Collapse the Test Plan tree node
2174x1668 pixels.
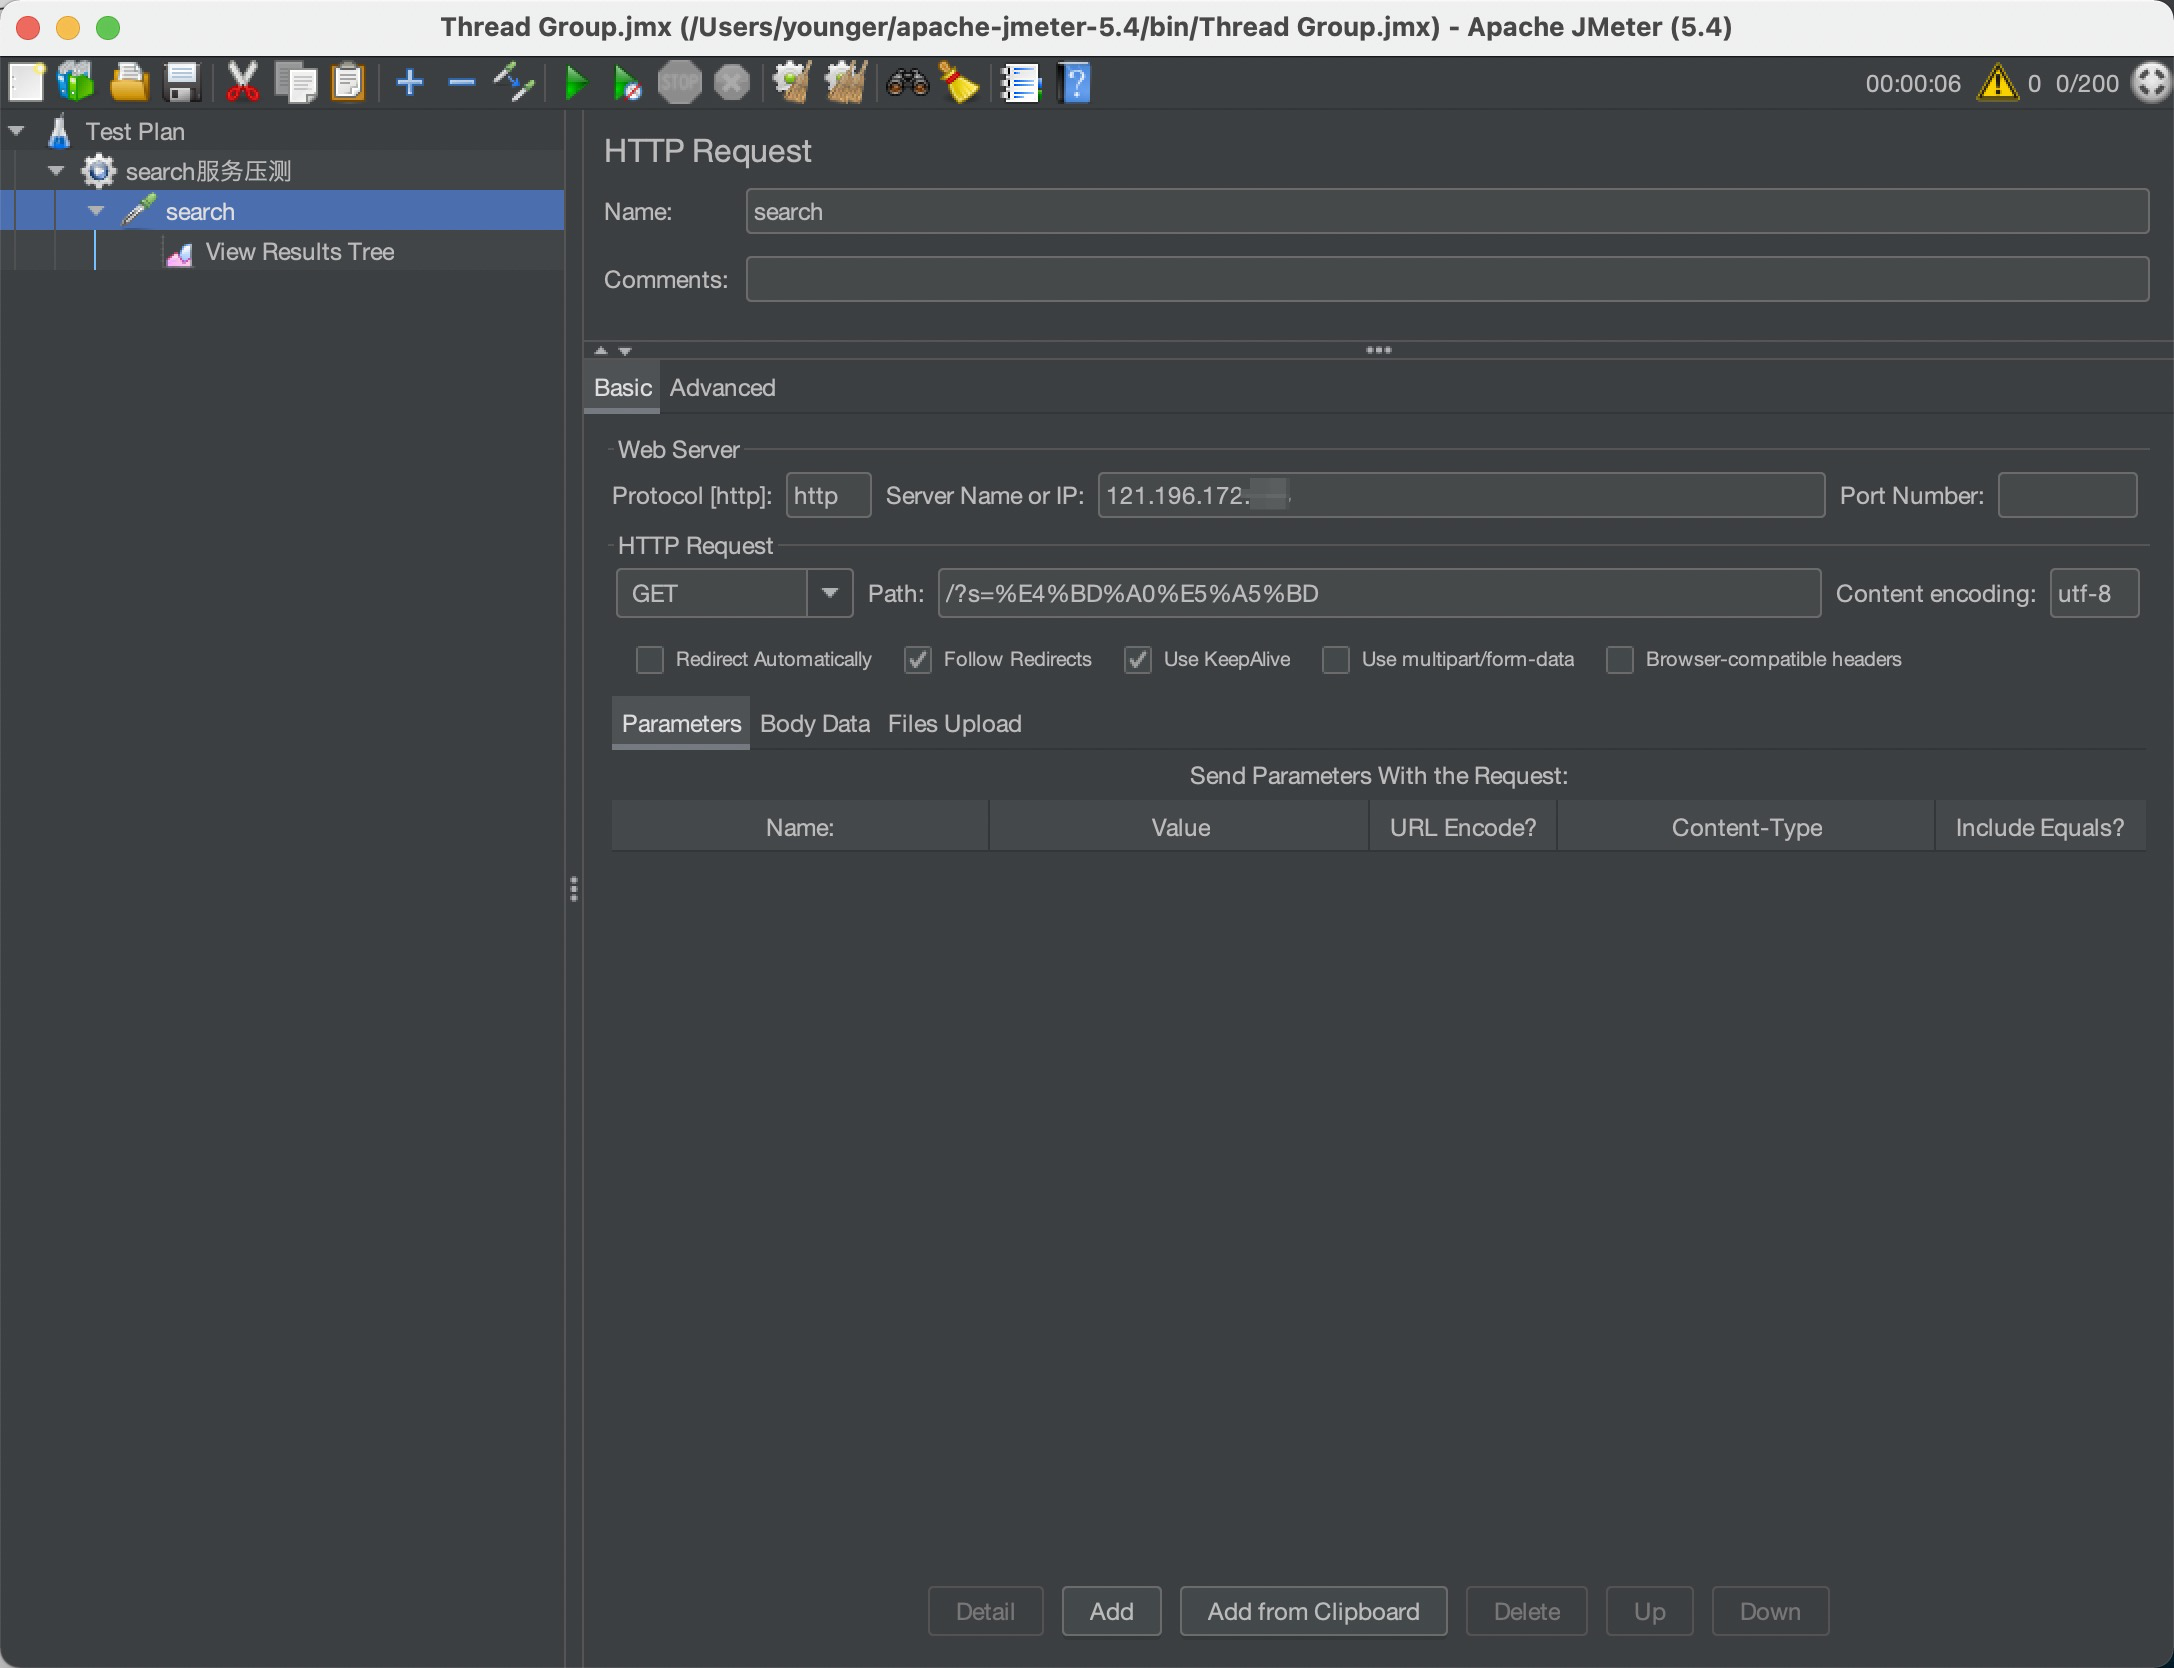point(16,131)
